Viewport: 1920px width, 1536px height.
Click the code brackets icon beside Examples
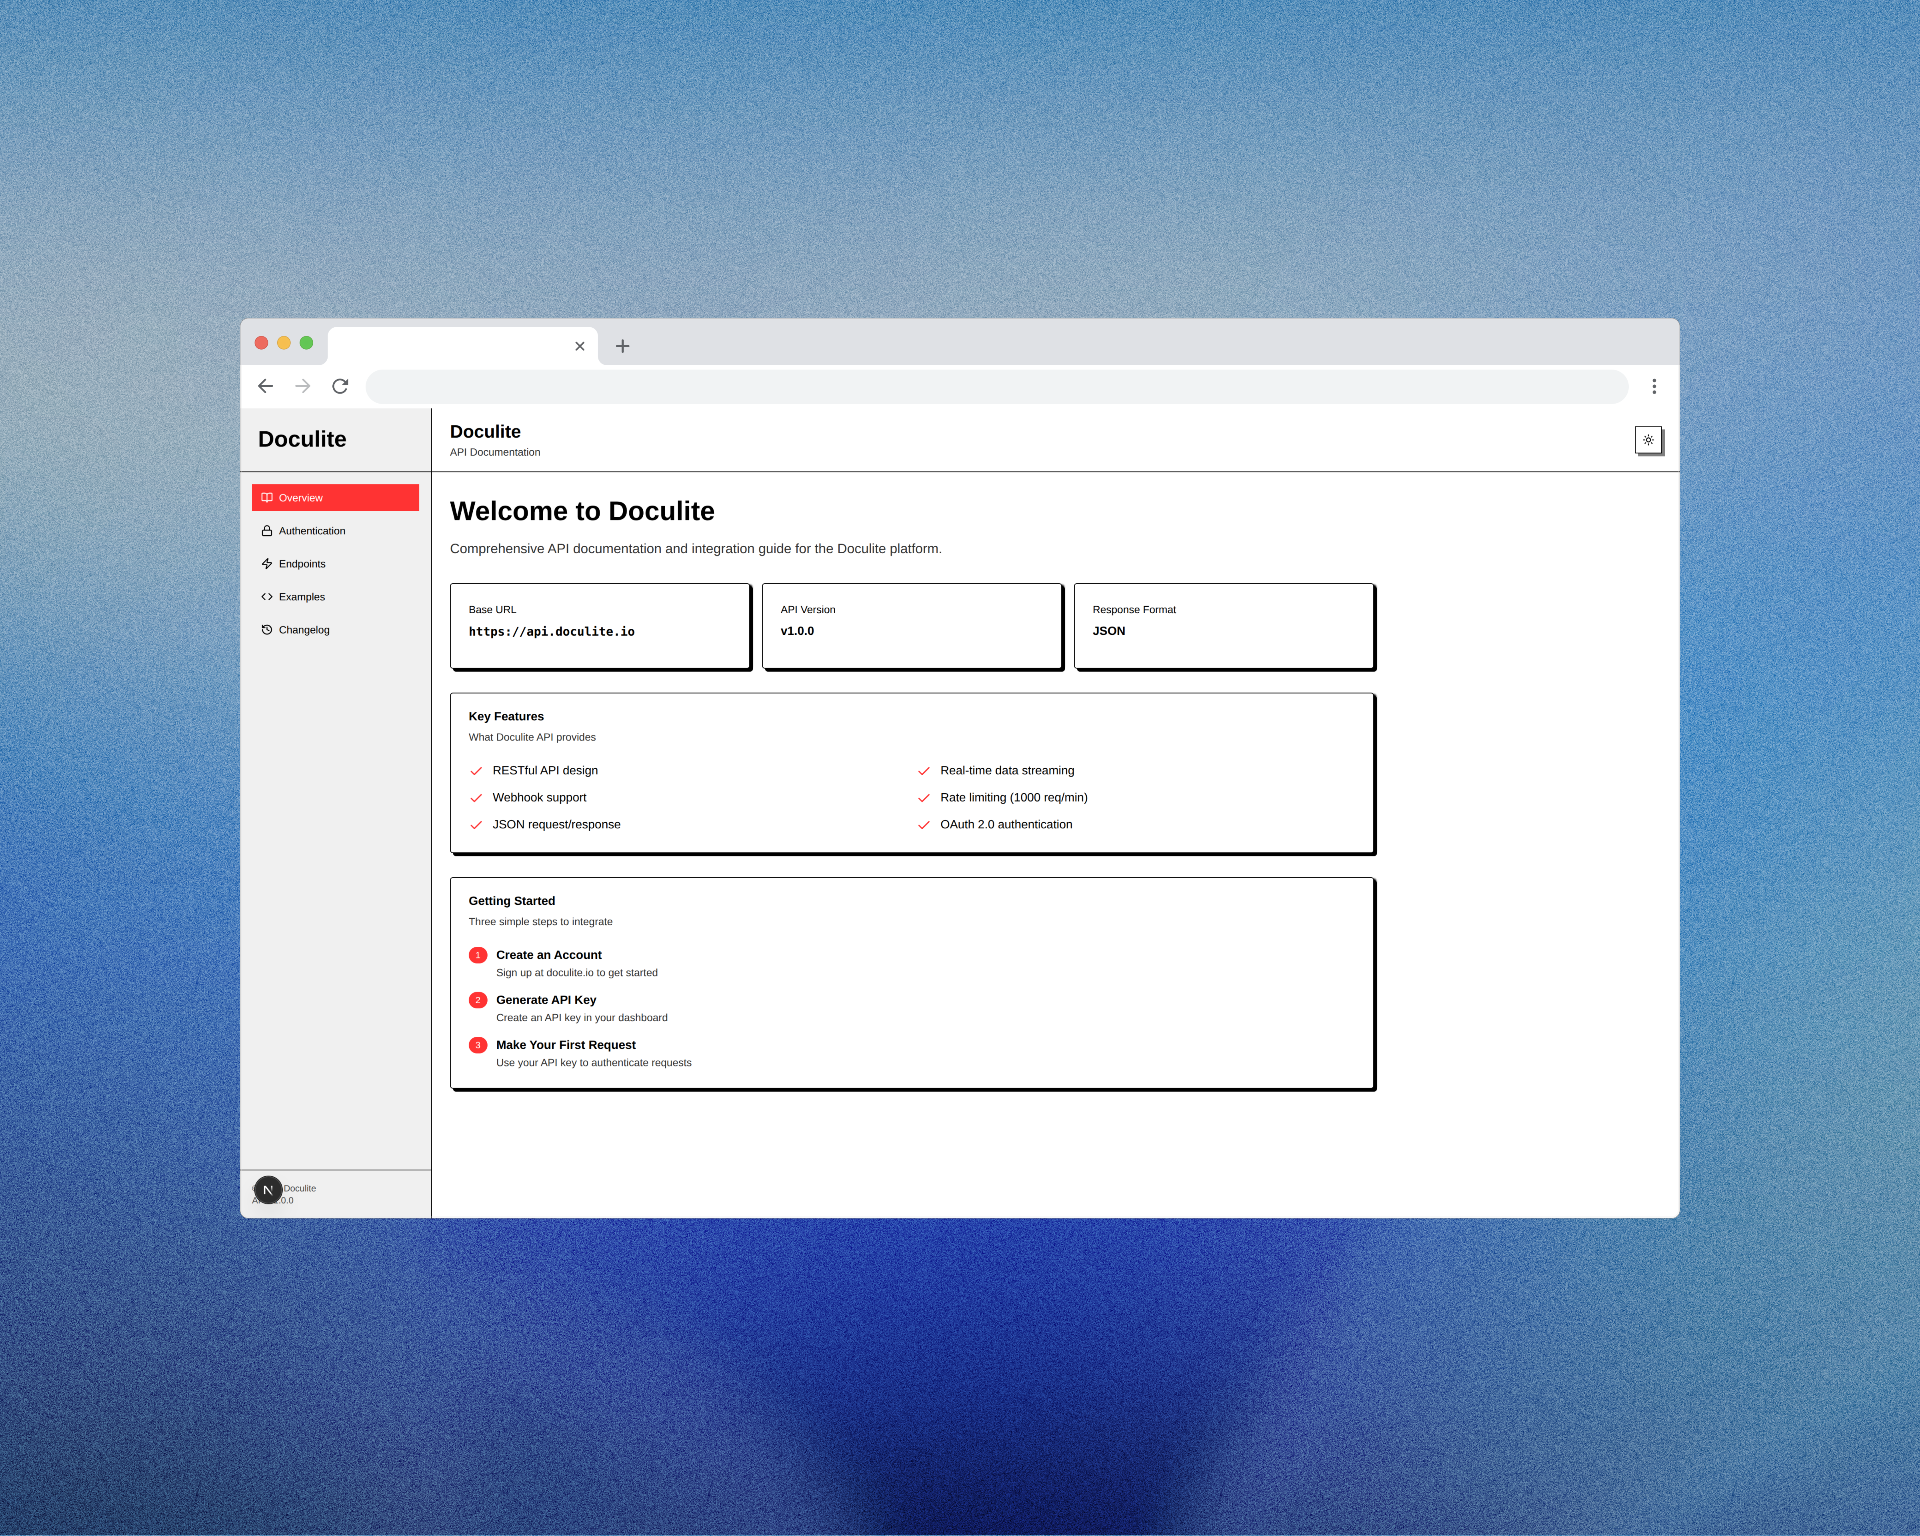[x=266, y=596]
